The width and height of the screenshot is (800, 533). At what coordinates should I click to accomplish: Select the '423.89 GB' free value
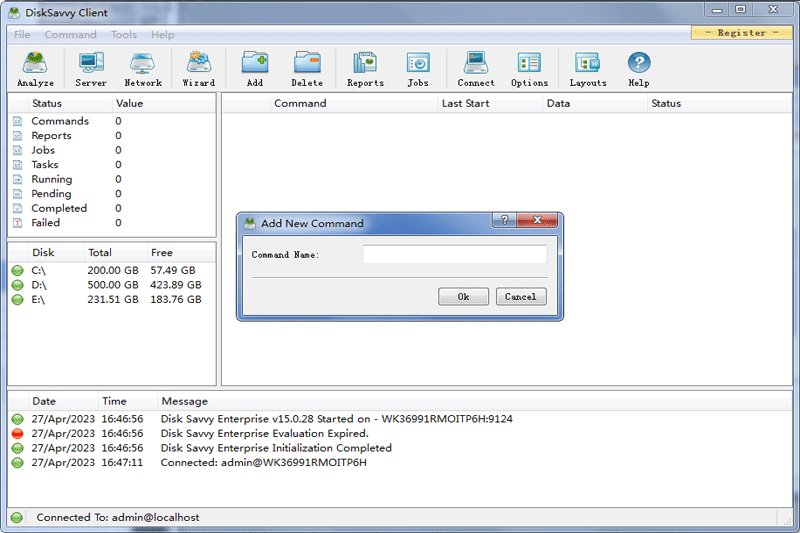[x=176, y=285]
